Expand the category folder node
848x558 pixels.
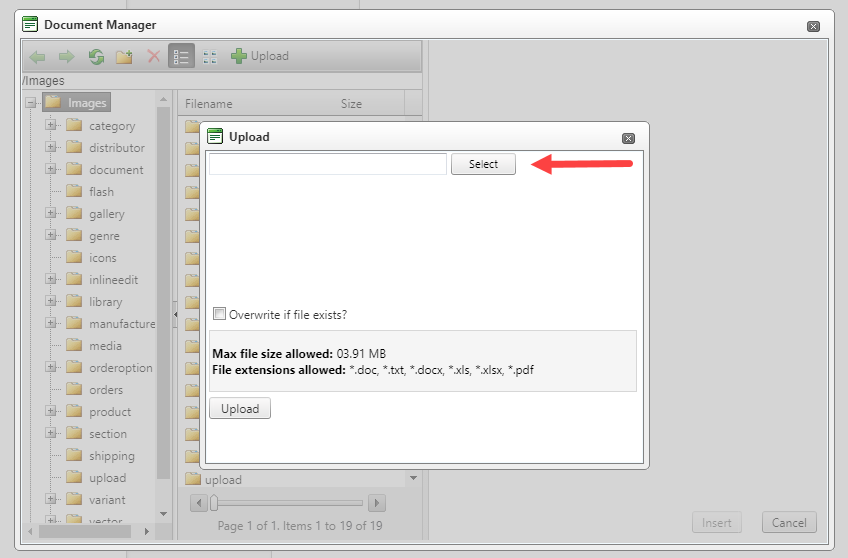click(51, 125)
